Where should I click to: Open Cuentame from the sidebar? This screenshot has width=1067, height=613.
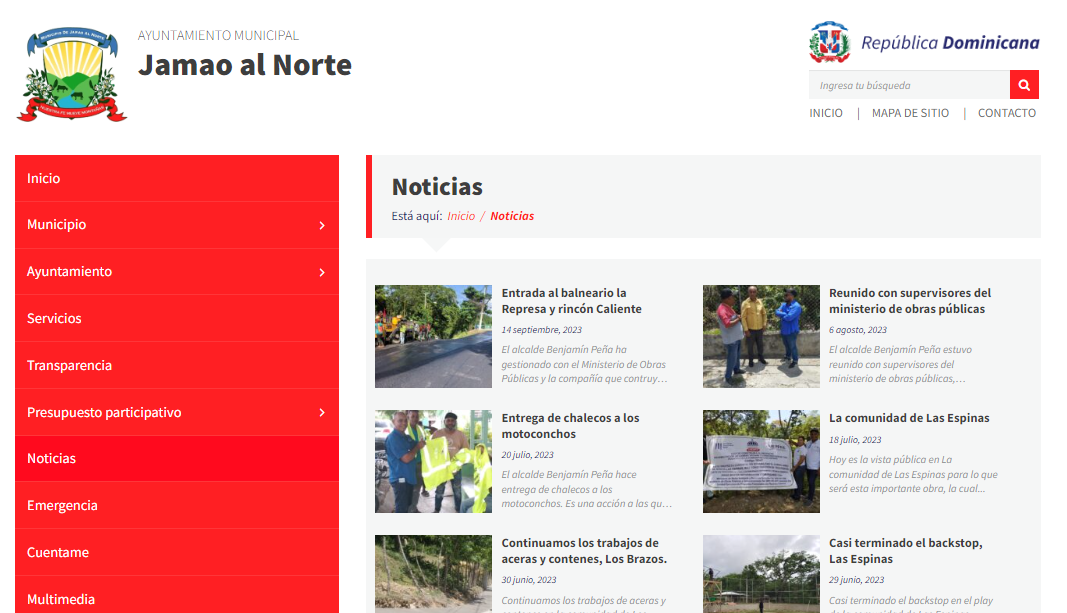pos(177,552)
